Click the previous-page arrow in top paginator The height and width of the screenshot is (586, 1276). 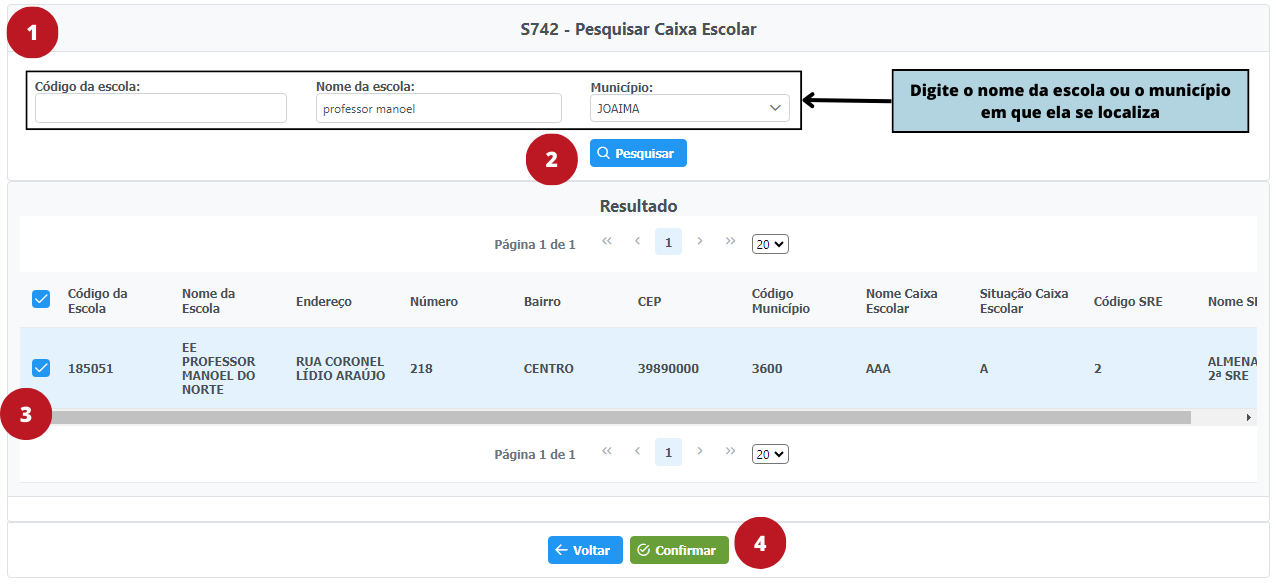click(x=637, y=241)
